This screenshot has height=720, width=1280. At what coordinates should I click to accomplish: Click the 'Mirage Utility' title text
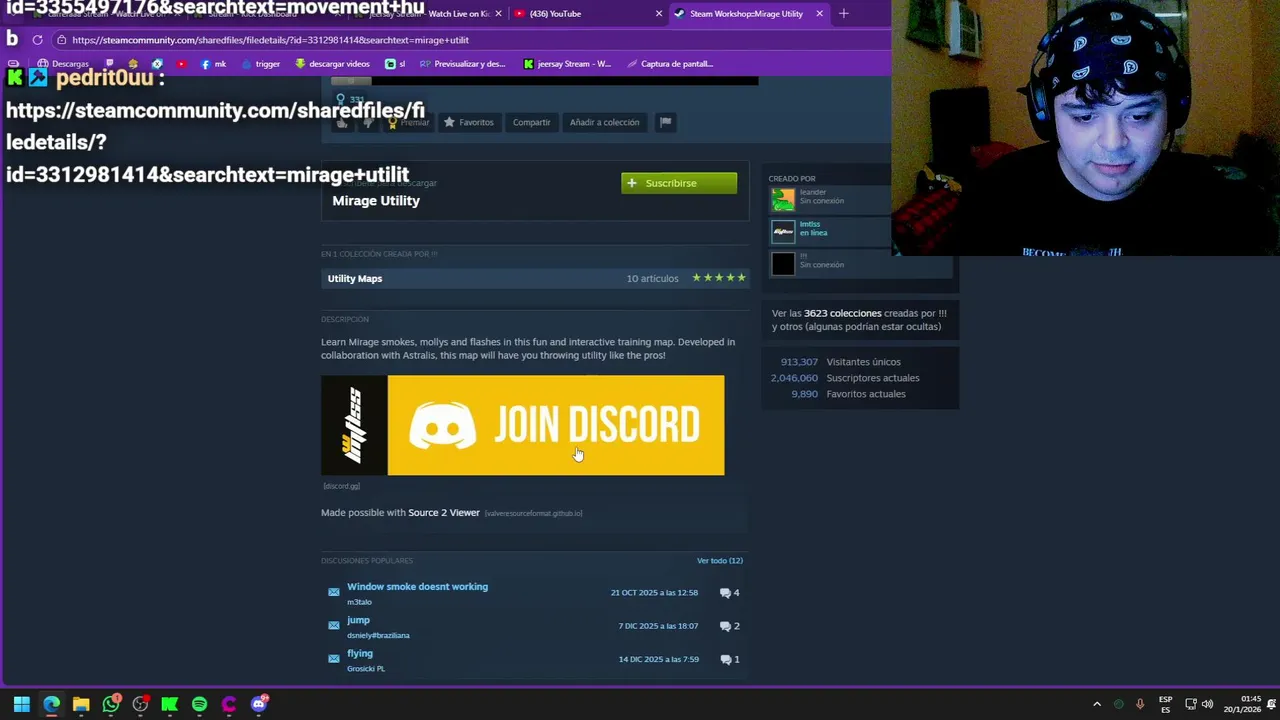[x=376, y=201]
